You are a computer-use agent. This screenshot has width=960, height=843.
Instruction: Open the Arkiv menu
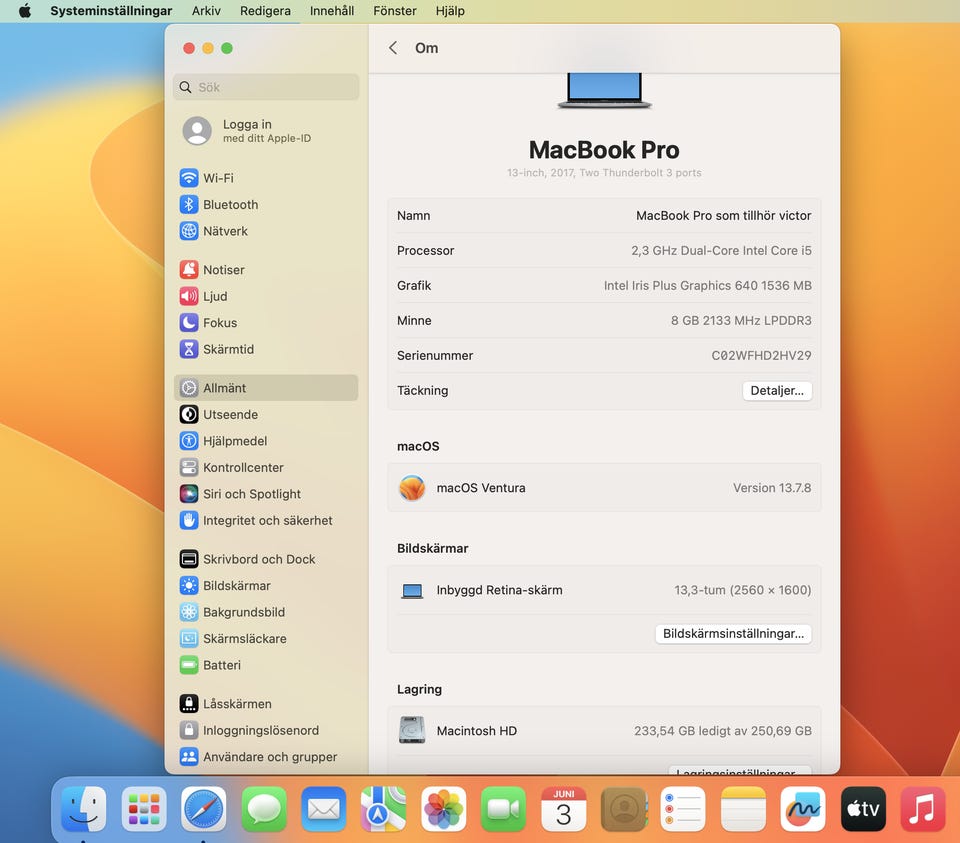206,11
